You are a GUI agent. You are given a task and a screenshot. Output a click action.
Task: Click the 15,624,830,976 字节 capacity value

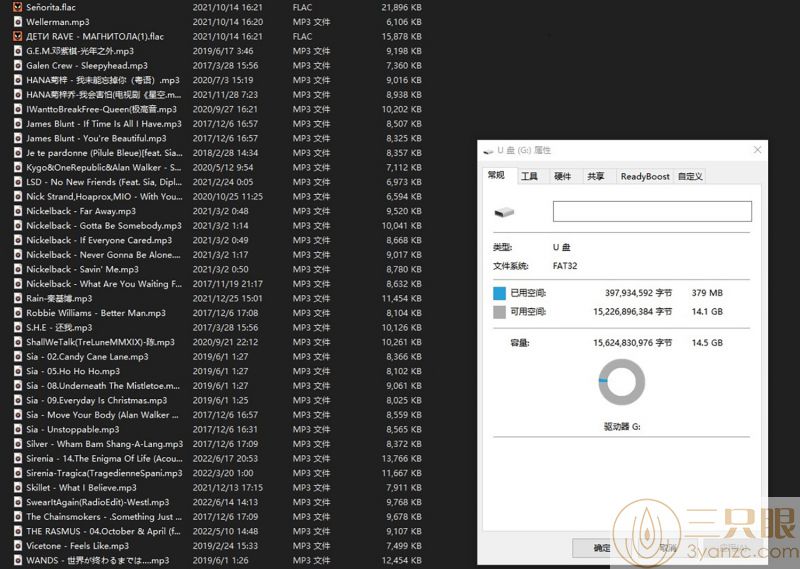click(x=632, y=343)
